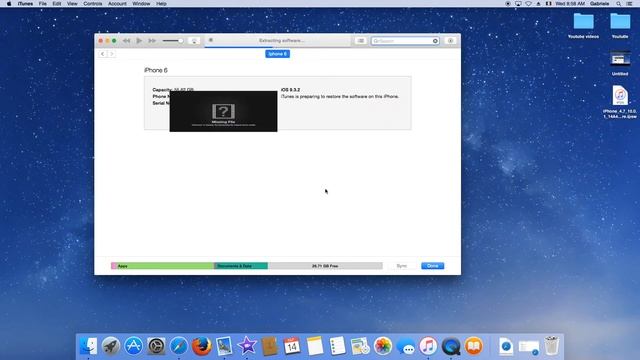Click the Done button
The width and height of the screenshot is (640, 360).
pyautogui.click(x=433, y=266)
